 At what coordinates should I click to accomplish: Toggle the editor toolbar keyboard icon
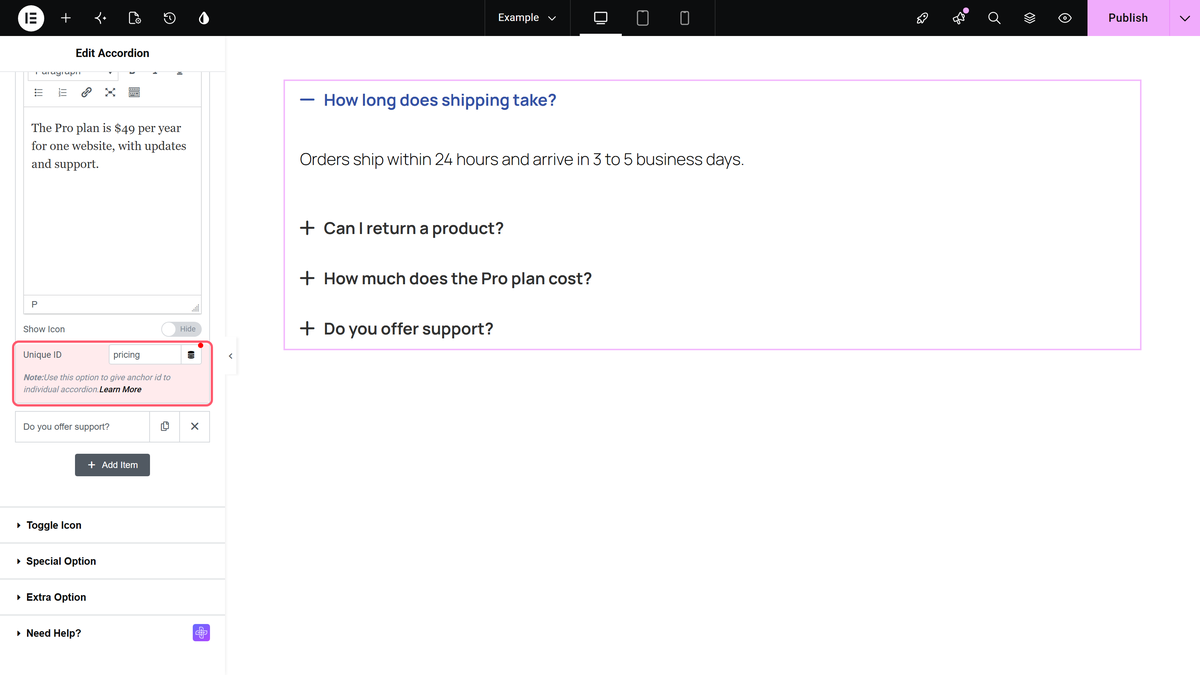[x=134, y=92]
